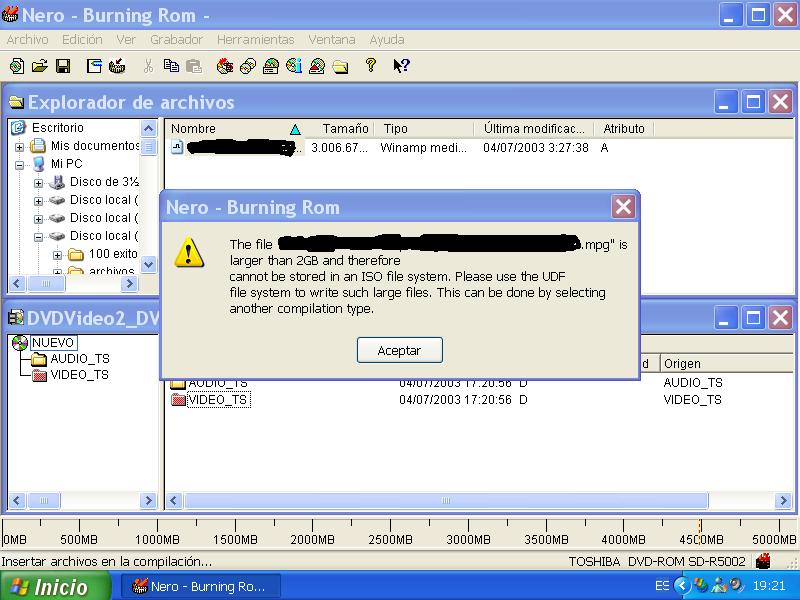Click the Disc Info icon
The width and height of the screenshot is (800, 600).
(x=294, y=66)
